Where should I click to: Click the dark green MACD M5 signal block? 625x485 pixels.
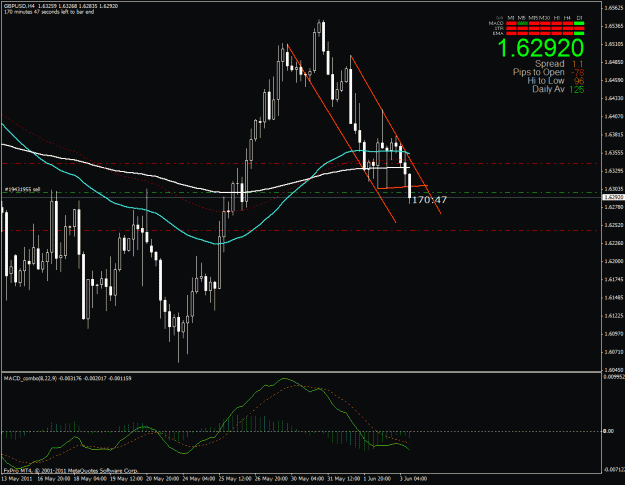[x=523, y=23]
